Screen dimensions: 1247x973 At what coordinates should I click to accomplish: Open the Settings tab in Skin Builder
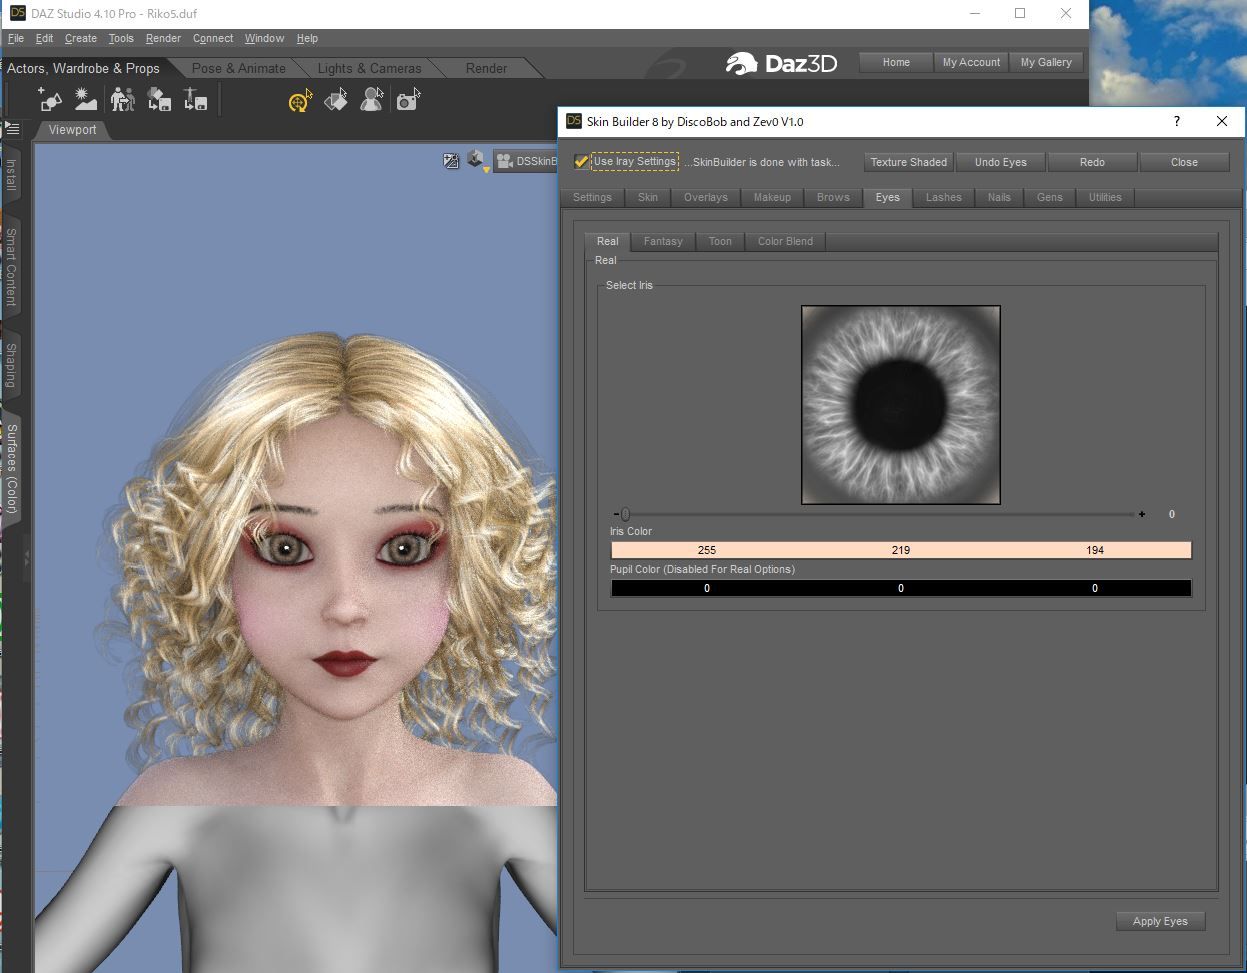(592, 197)
